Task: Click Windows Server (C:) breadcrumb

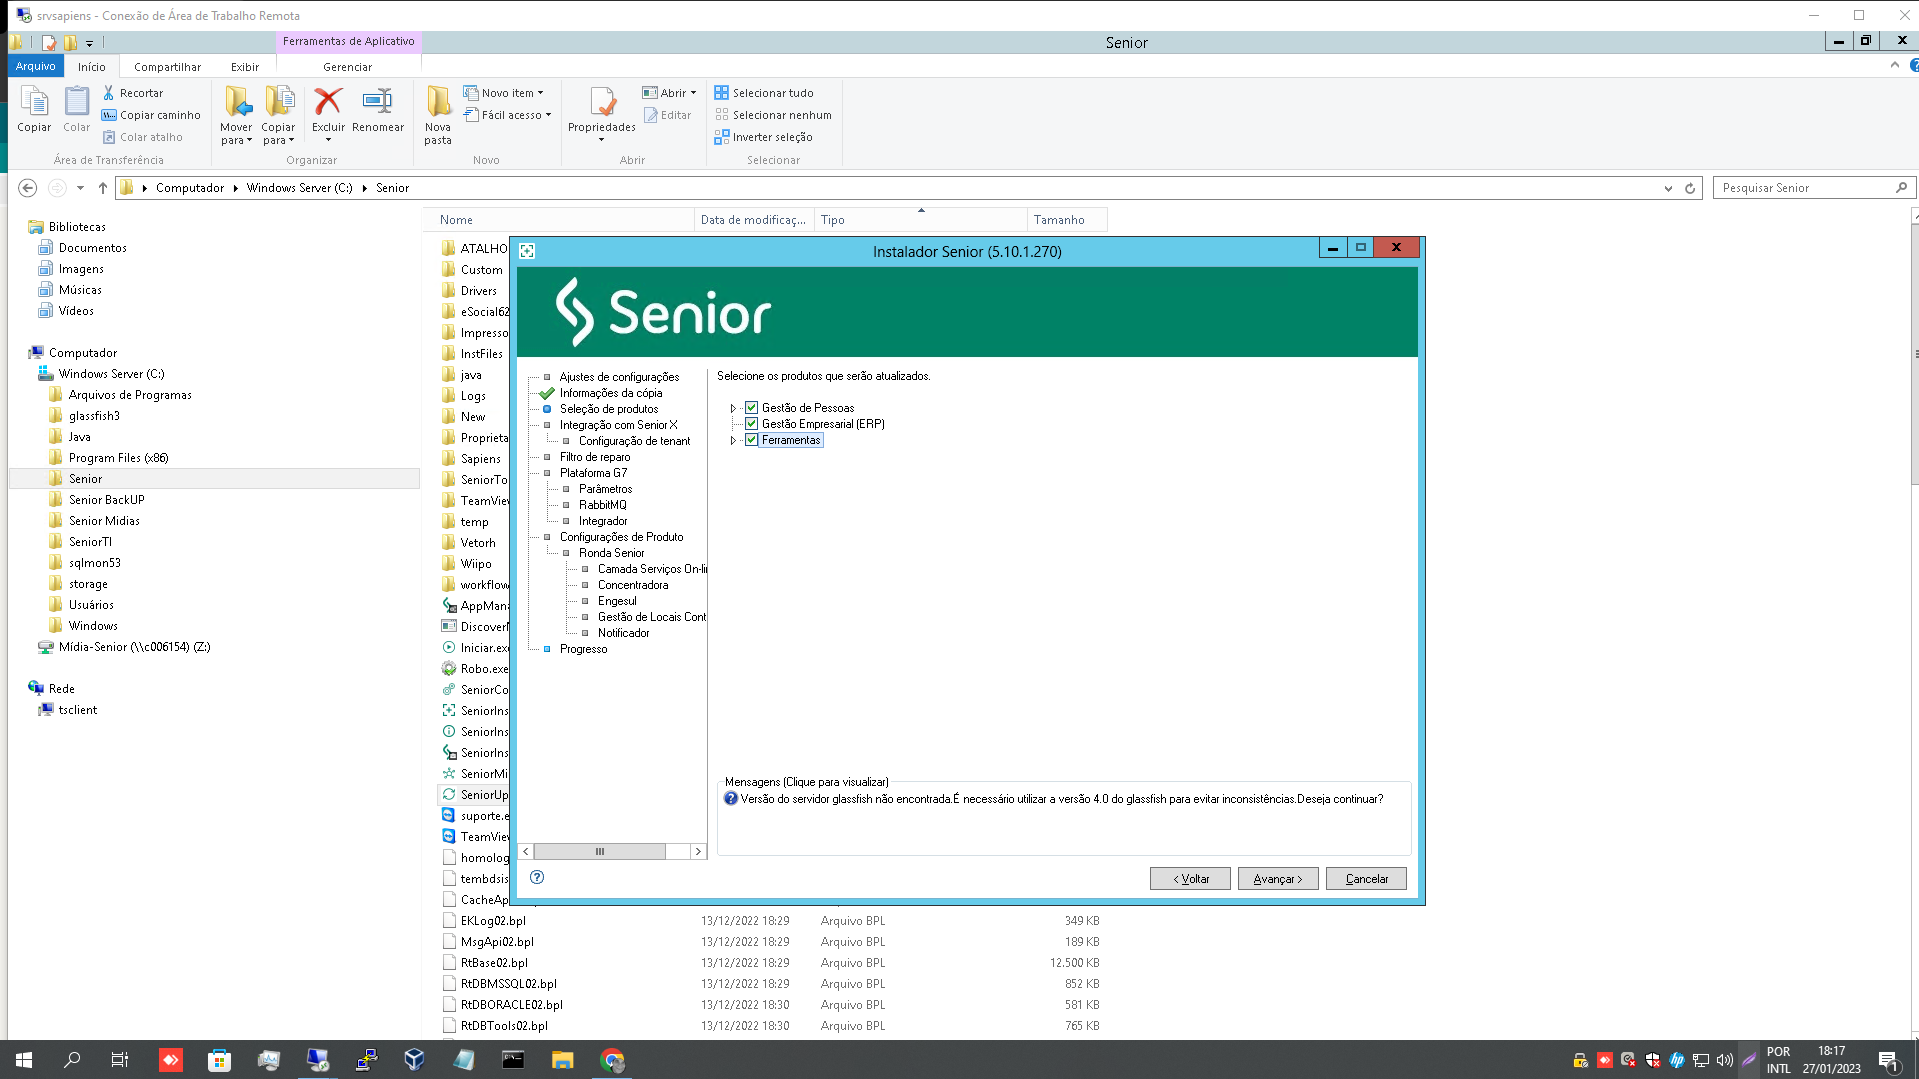Action: 299,188
